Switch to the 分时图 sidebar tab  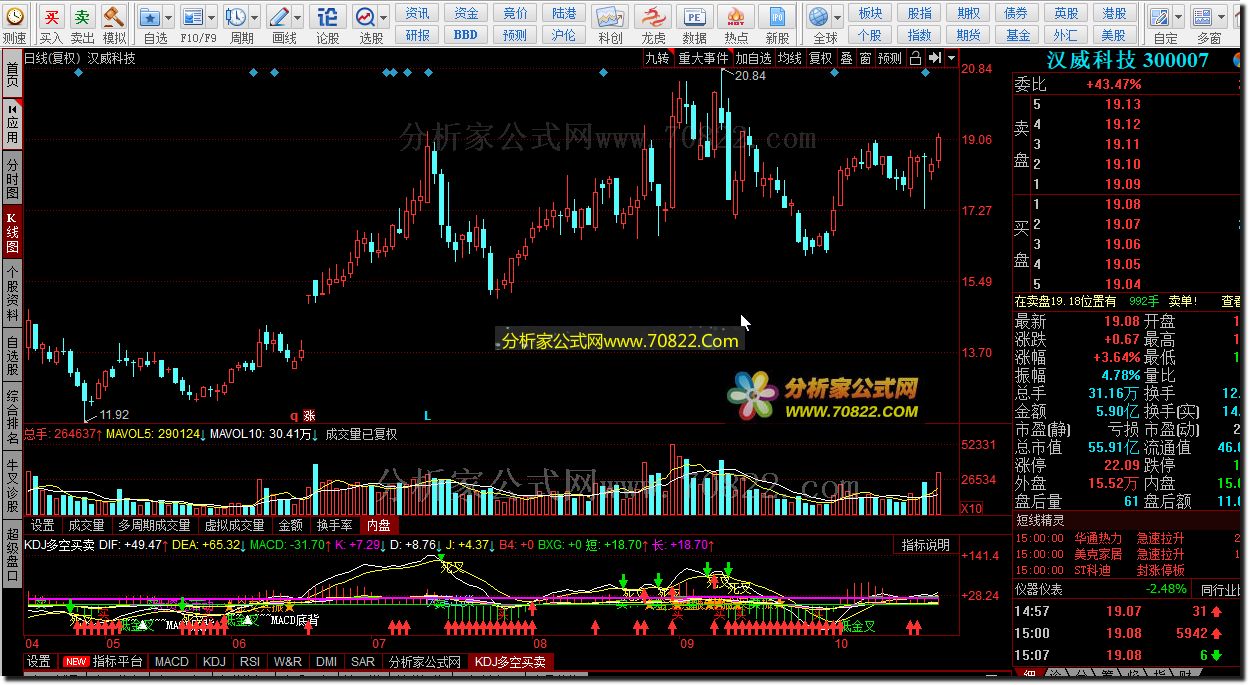[12, 179]
